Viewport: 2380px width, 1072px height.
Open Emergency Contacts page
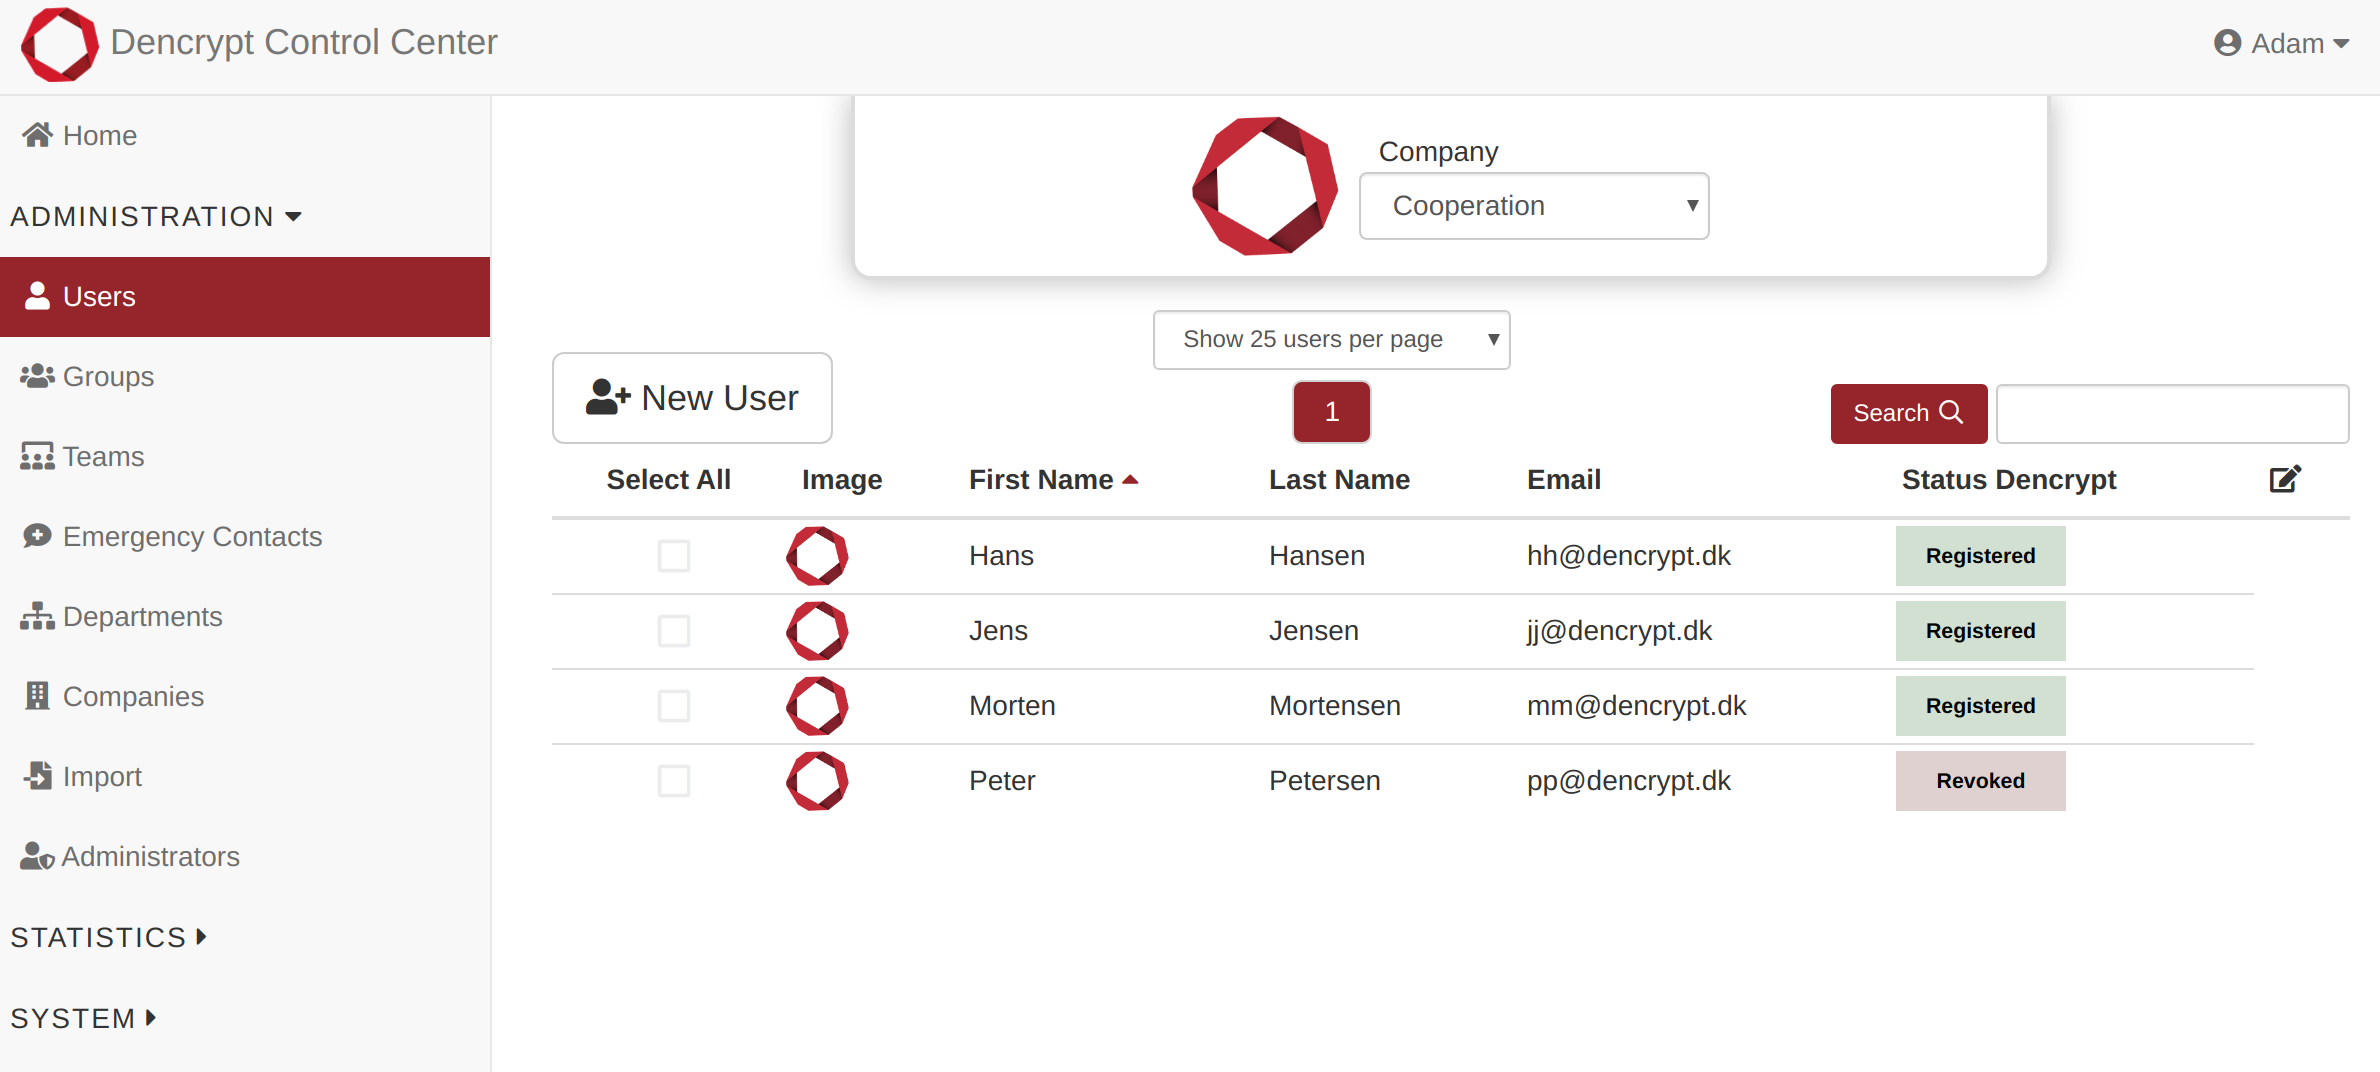(192, 537)
